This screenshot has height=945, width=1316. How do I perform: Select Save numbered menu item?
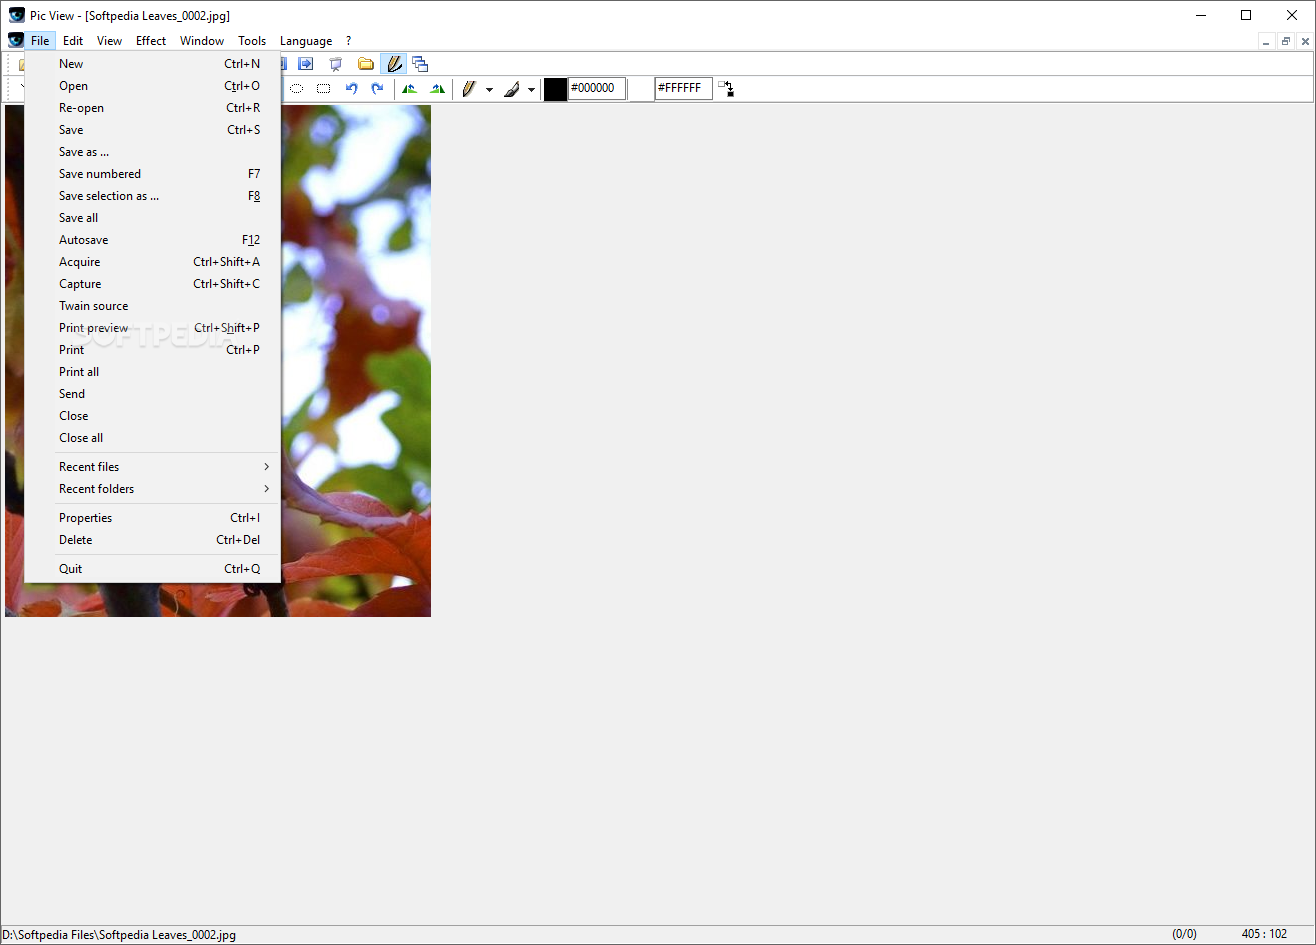pyautogui.click(x=152, y=174)
